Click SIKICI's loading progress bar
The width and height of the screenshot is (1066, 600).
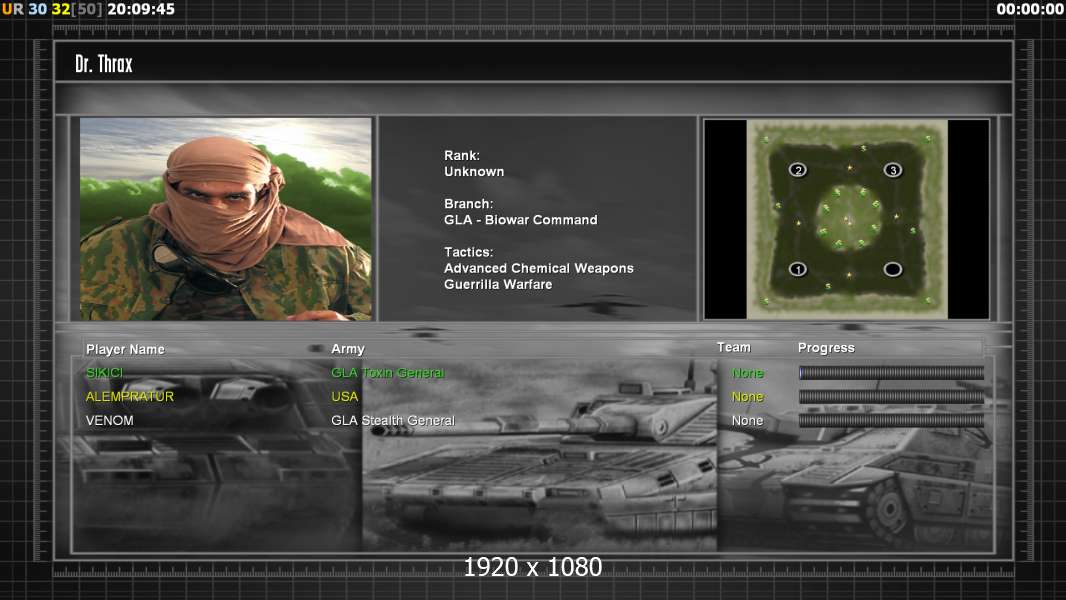pos(891,372)
